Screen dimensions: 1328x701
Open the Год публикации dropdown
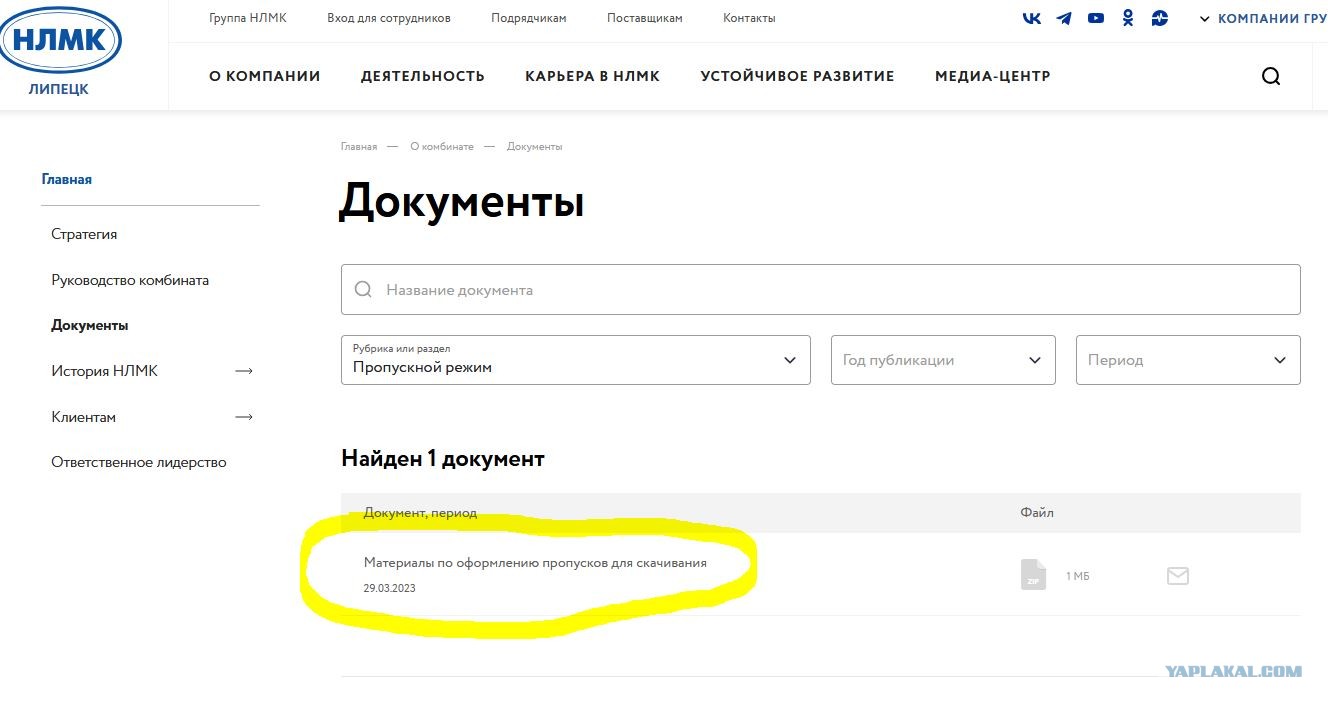943,360
